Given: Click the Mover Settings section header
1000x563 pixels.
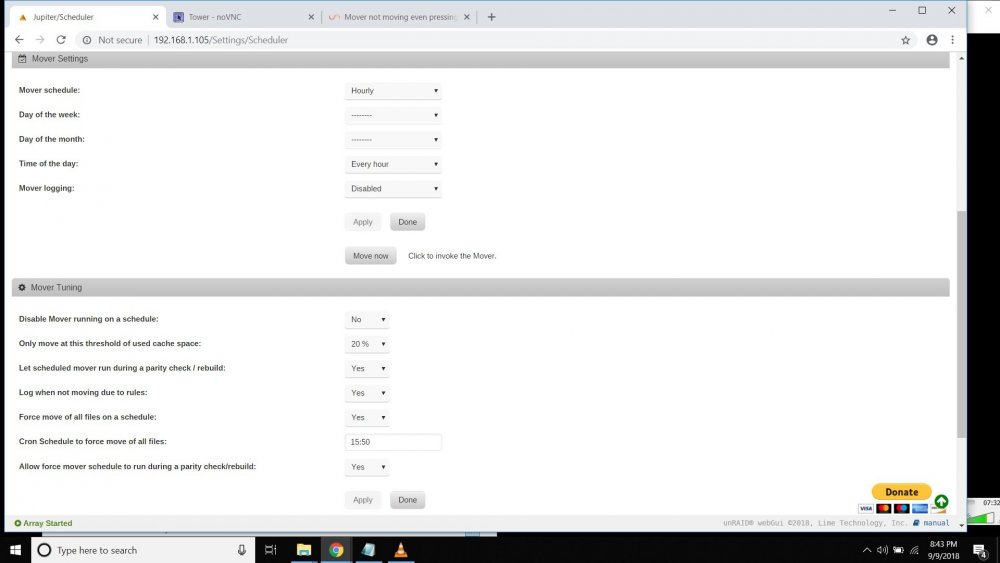Looking at the screenshot, I should tap(480, 59).
